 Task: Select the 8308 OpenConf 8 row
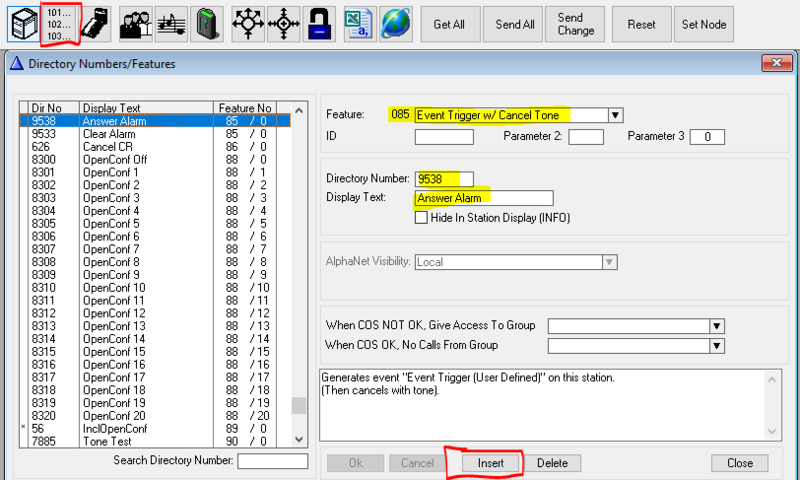point(156,262)
